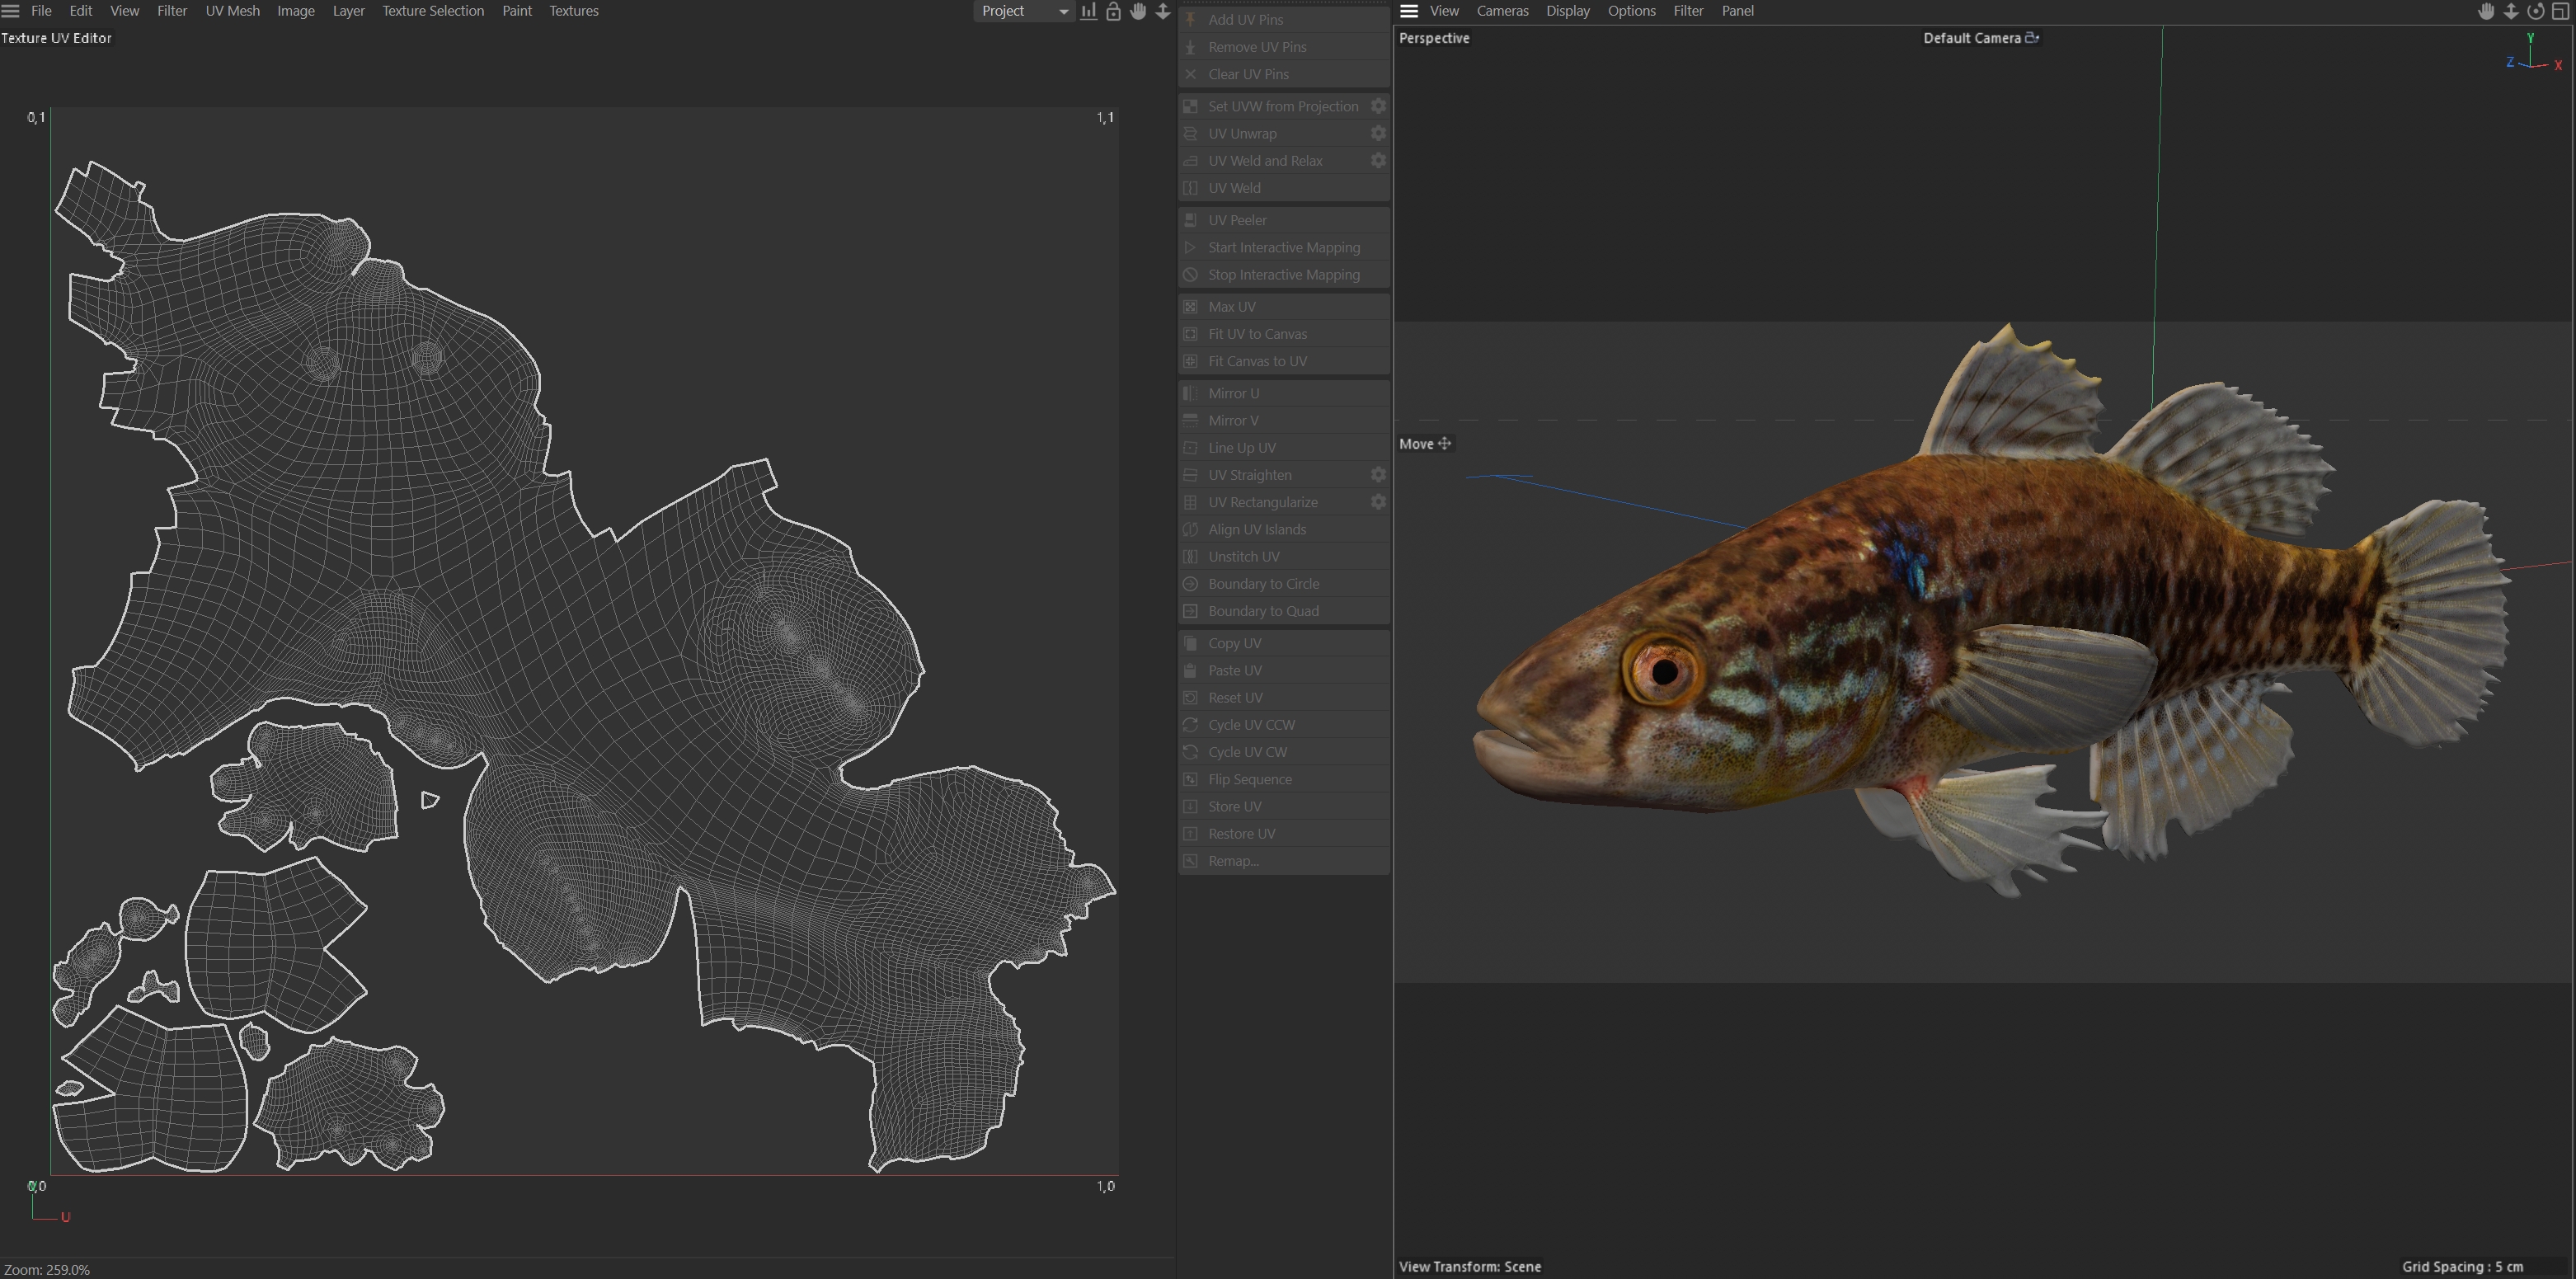Screen dimensions: 2576x1279
Task: Open the Perspective viewport hamburger menu
Action: (1409, 11)
